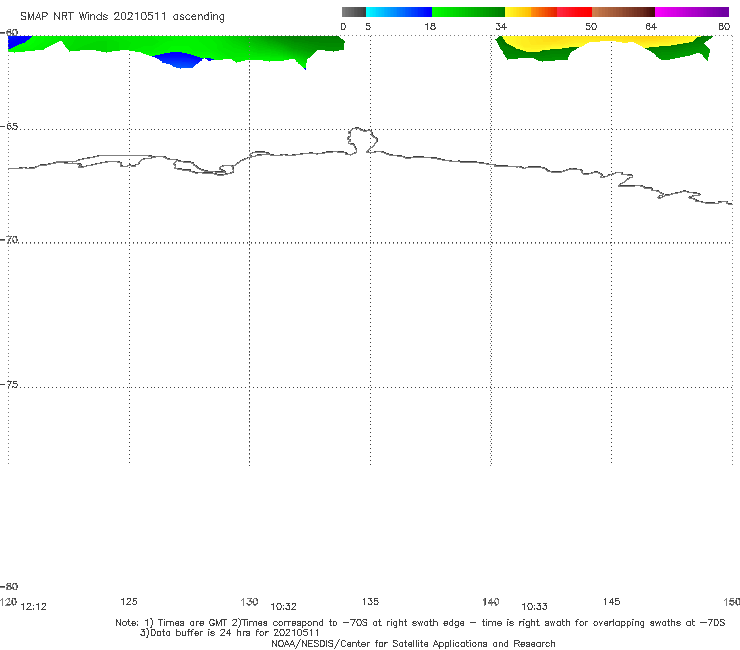The image size is (740, 650).
Task: Click the colorbar label '34'
Action: click(501, 27)
